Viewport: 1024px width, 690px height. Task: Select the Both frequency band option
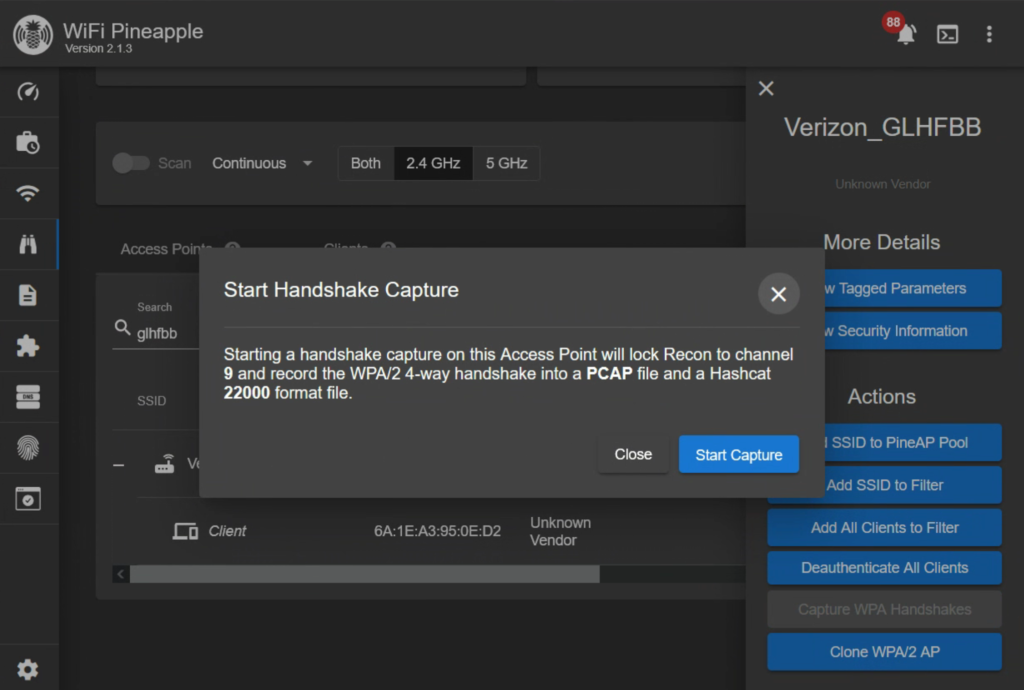pos(366,163)
